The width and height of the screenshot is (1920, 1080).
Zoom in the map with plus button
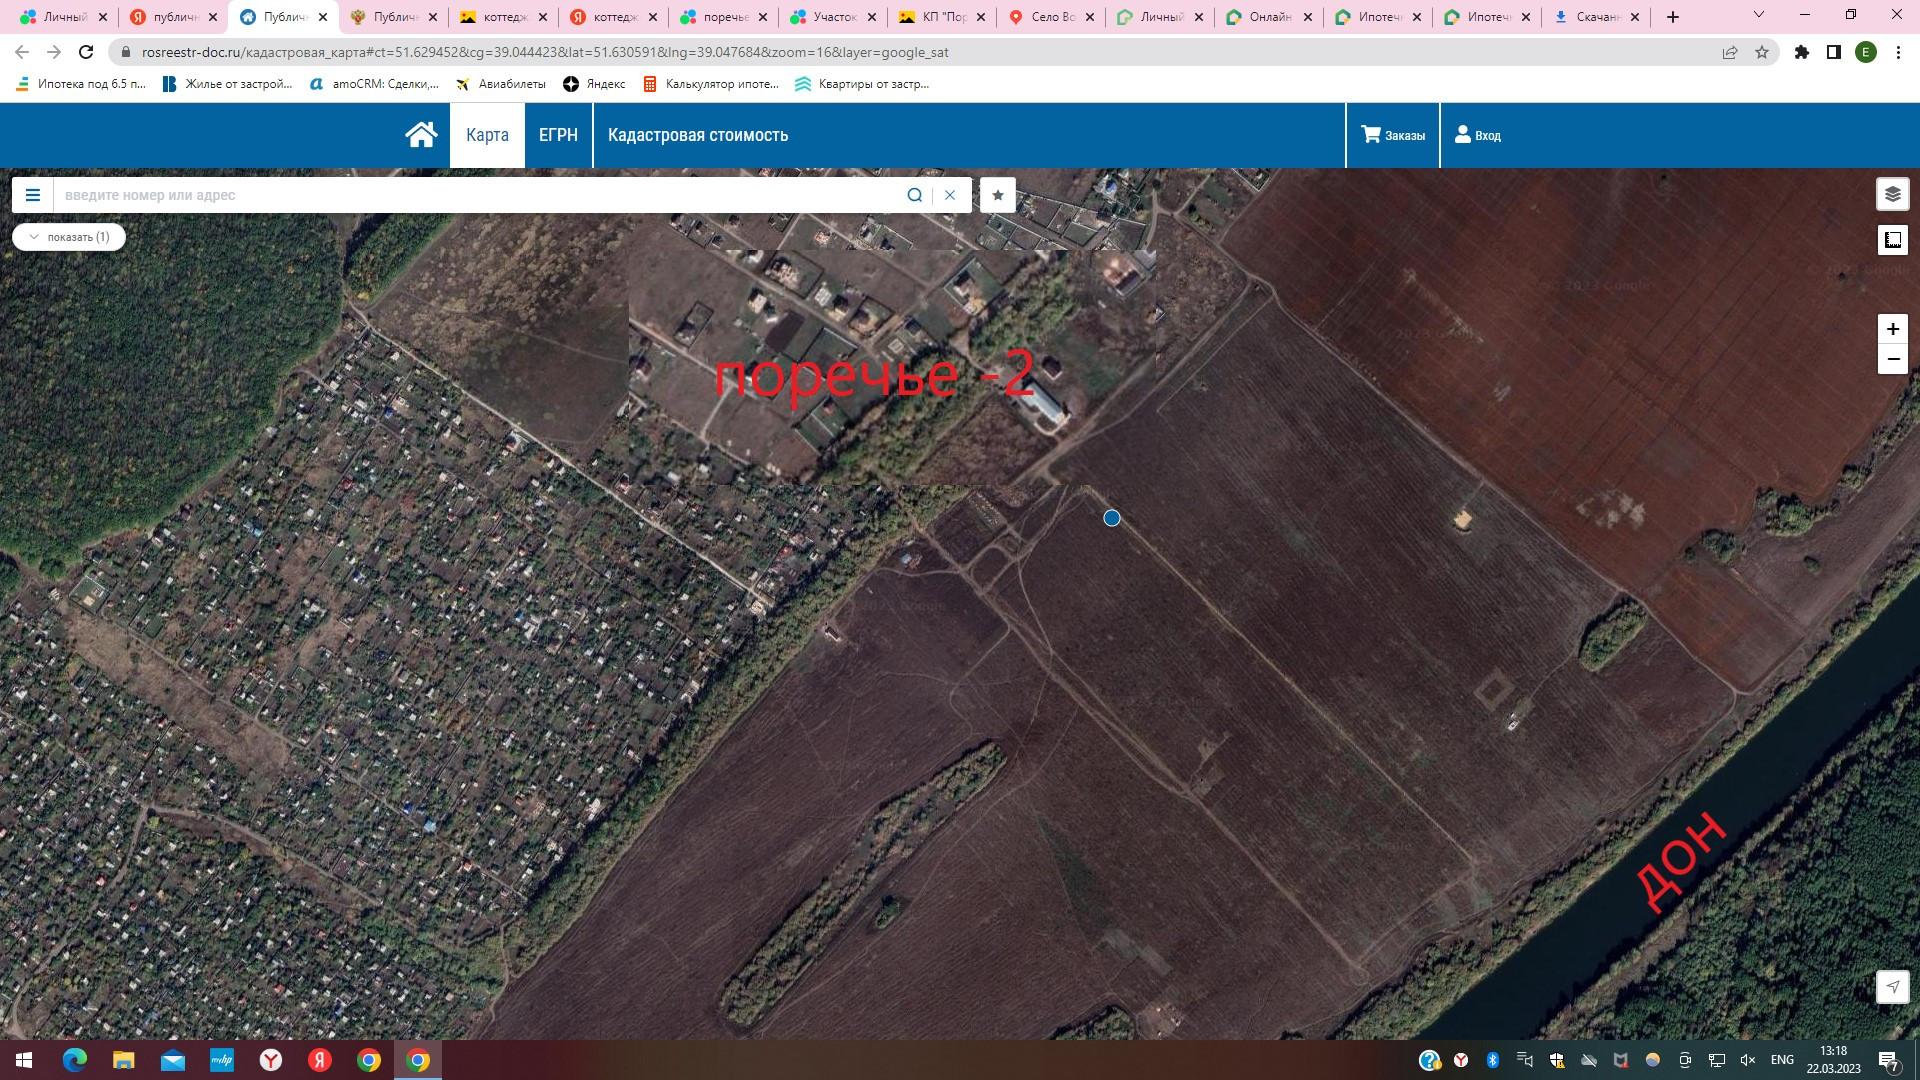[x=1892, y=329]
